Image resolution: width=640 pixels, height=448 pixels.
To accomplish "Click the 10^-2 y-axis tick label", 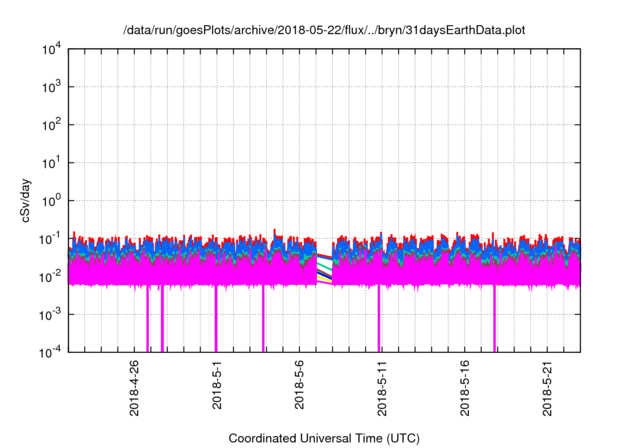I will tap(51, 277).
